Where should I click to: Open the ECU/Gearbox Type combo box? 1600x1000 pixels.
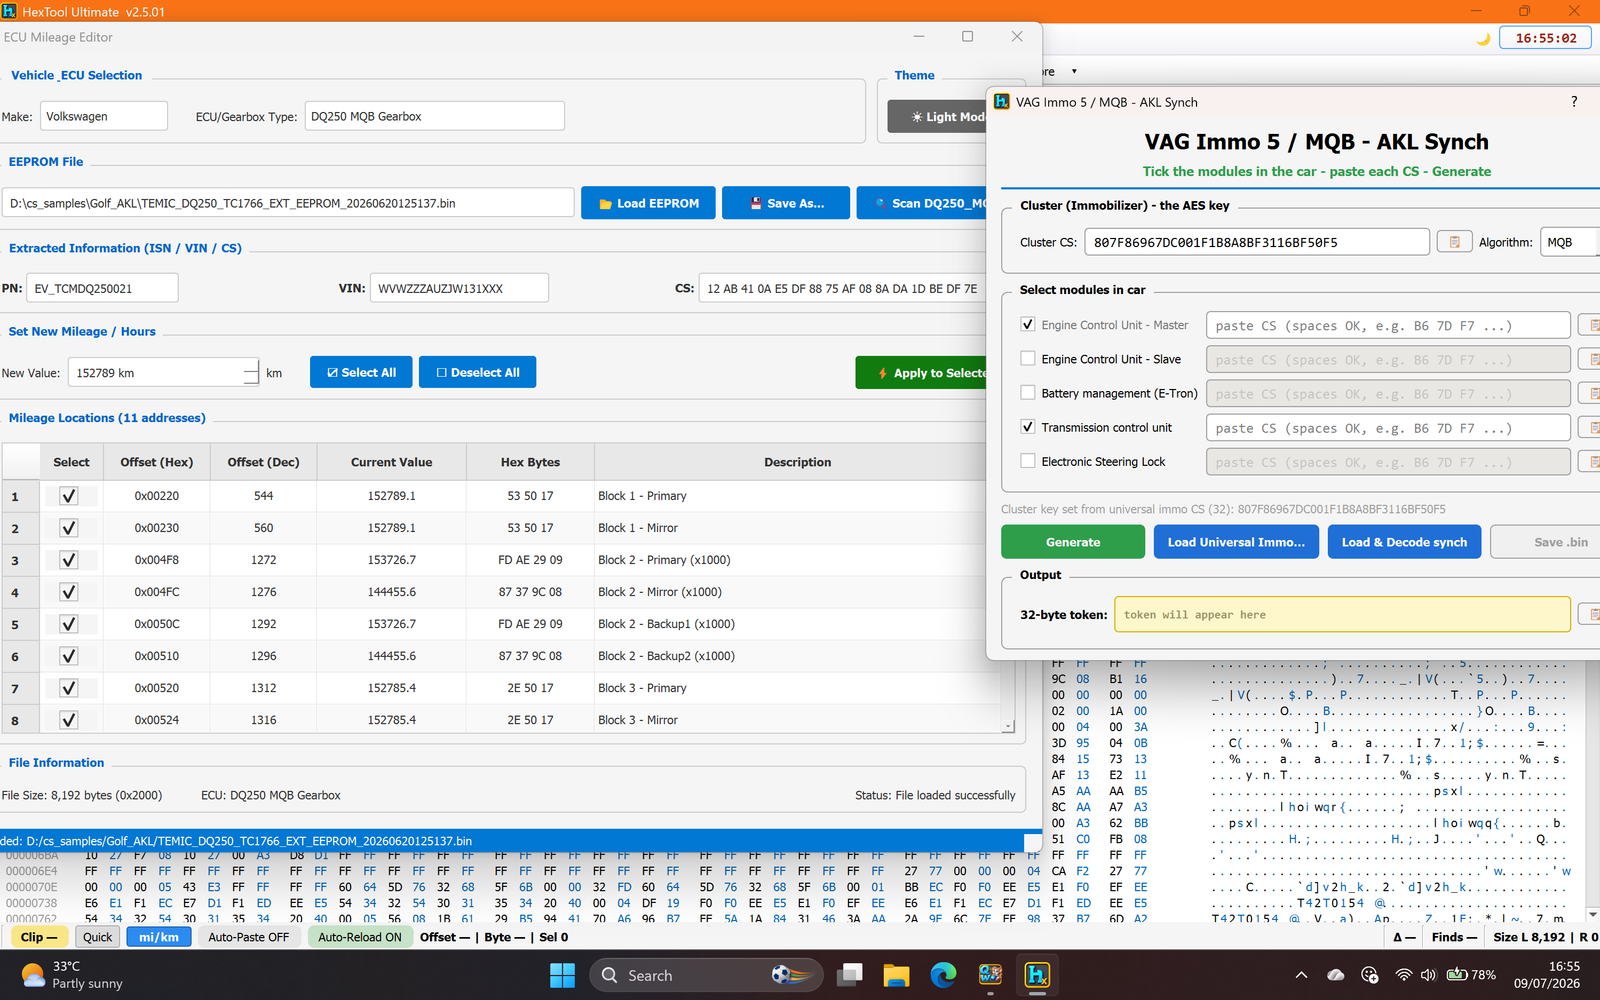click(434, 116)
